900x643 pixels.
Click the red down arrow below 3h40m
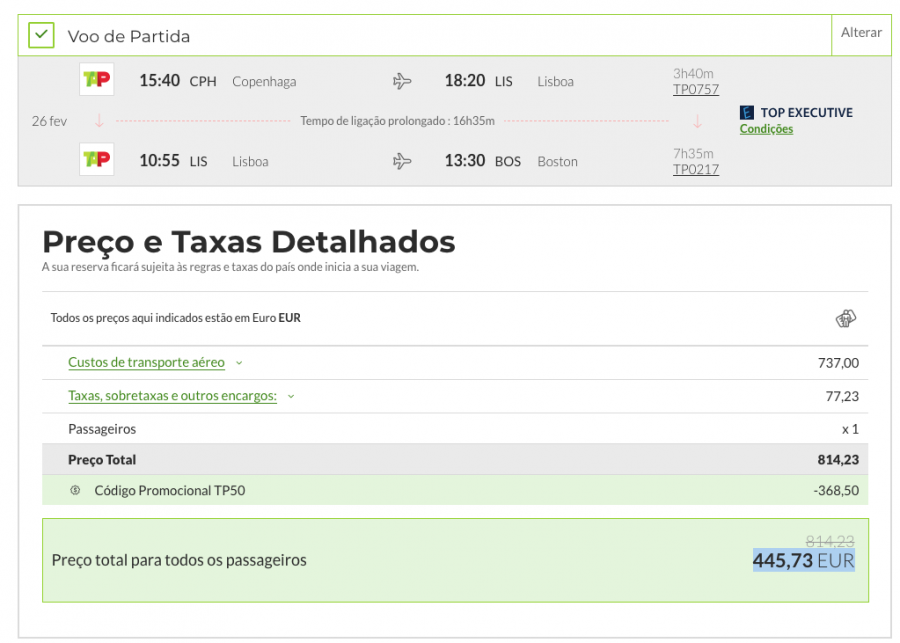[x=697, y=122]
